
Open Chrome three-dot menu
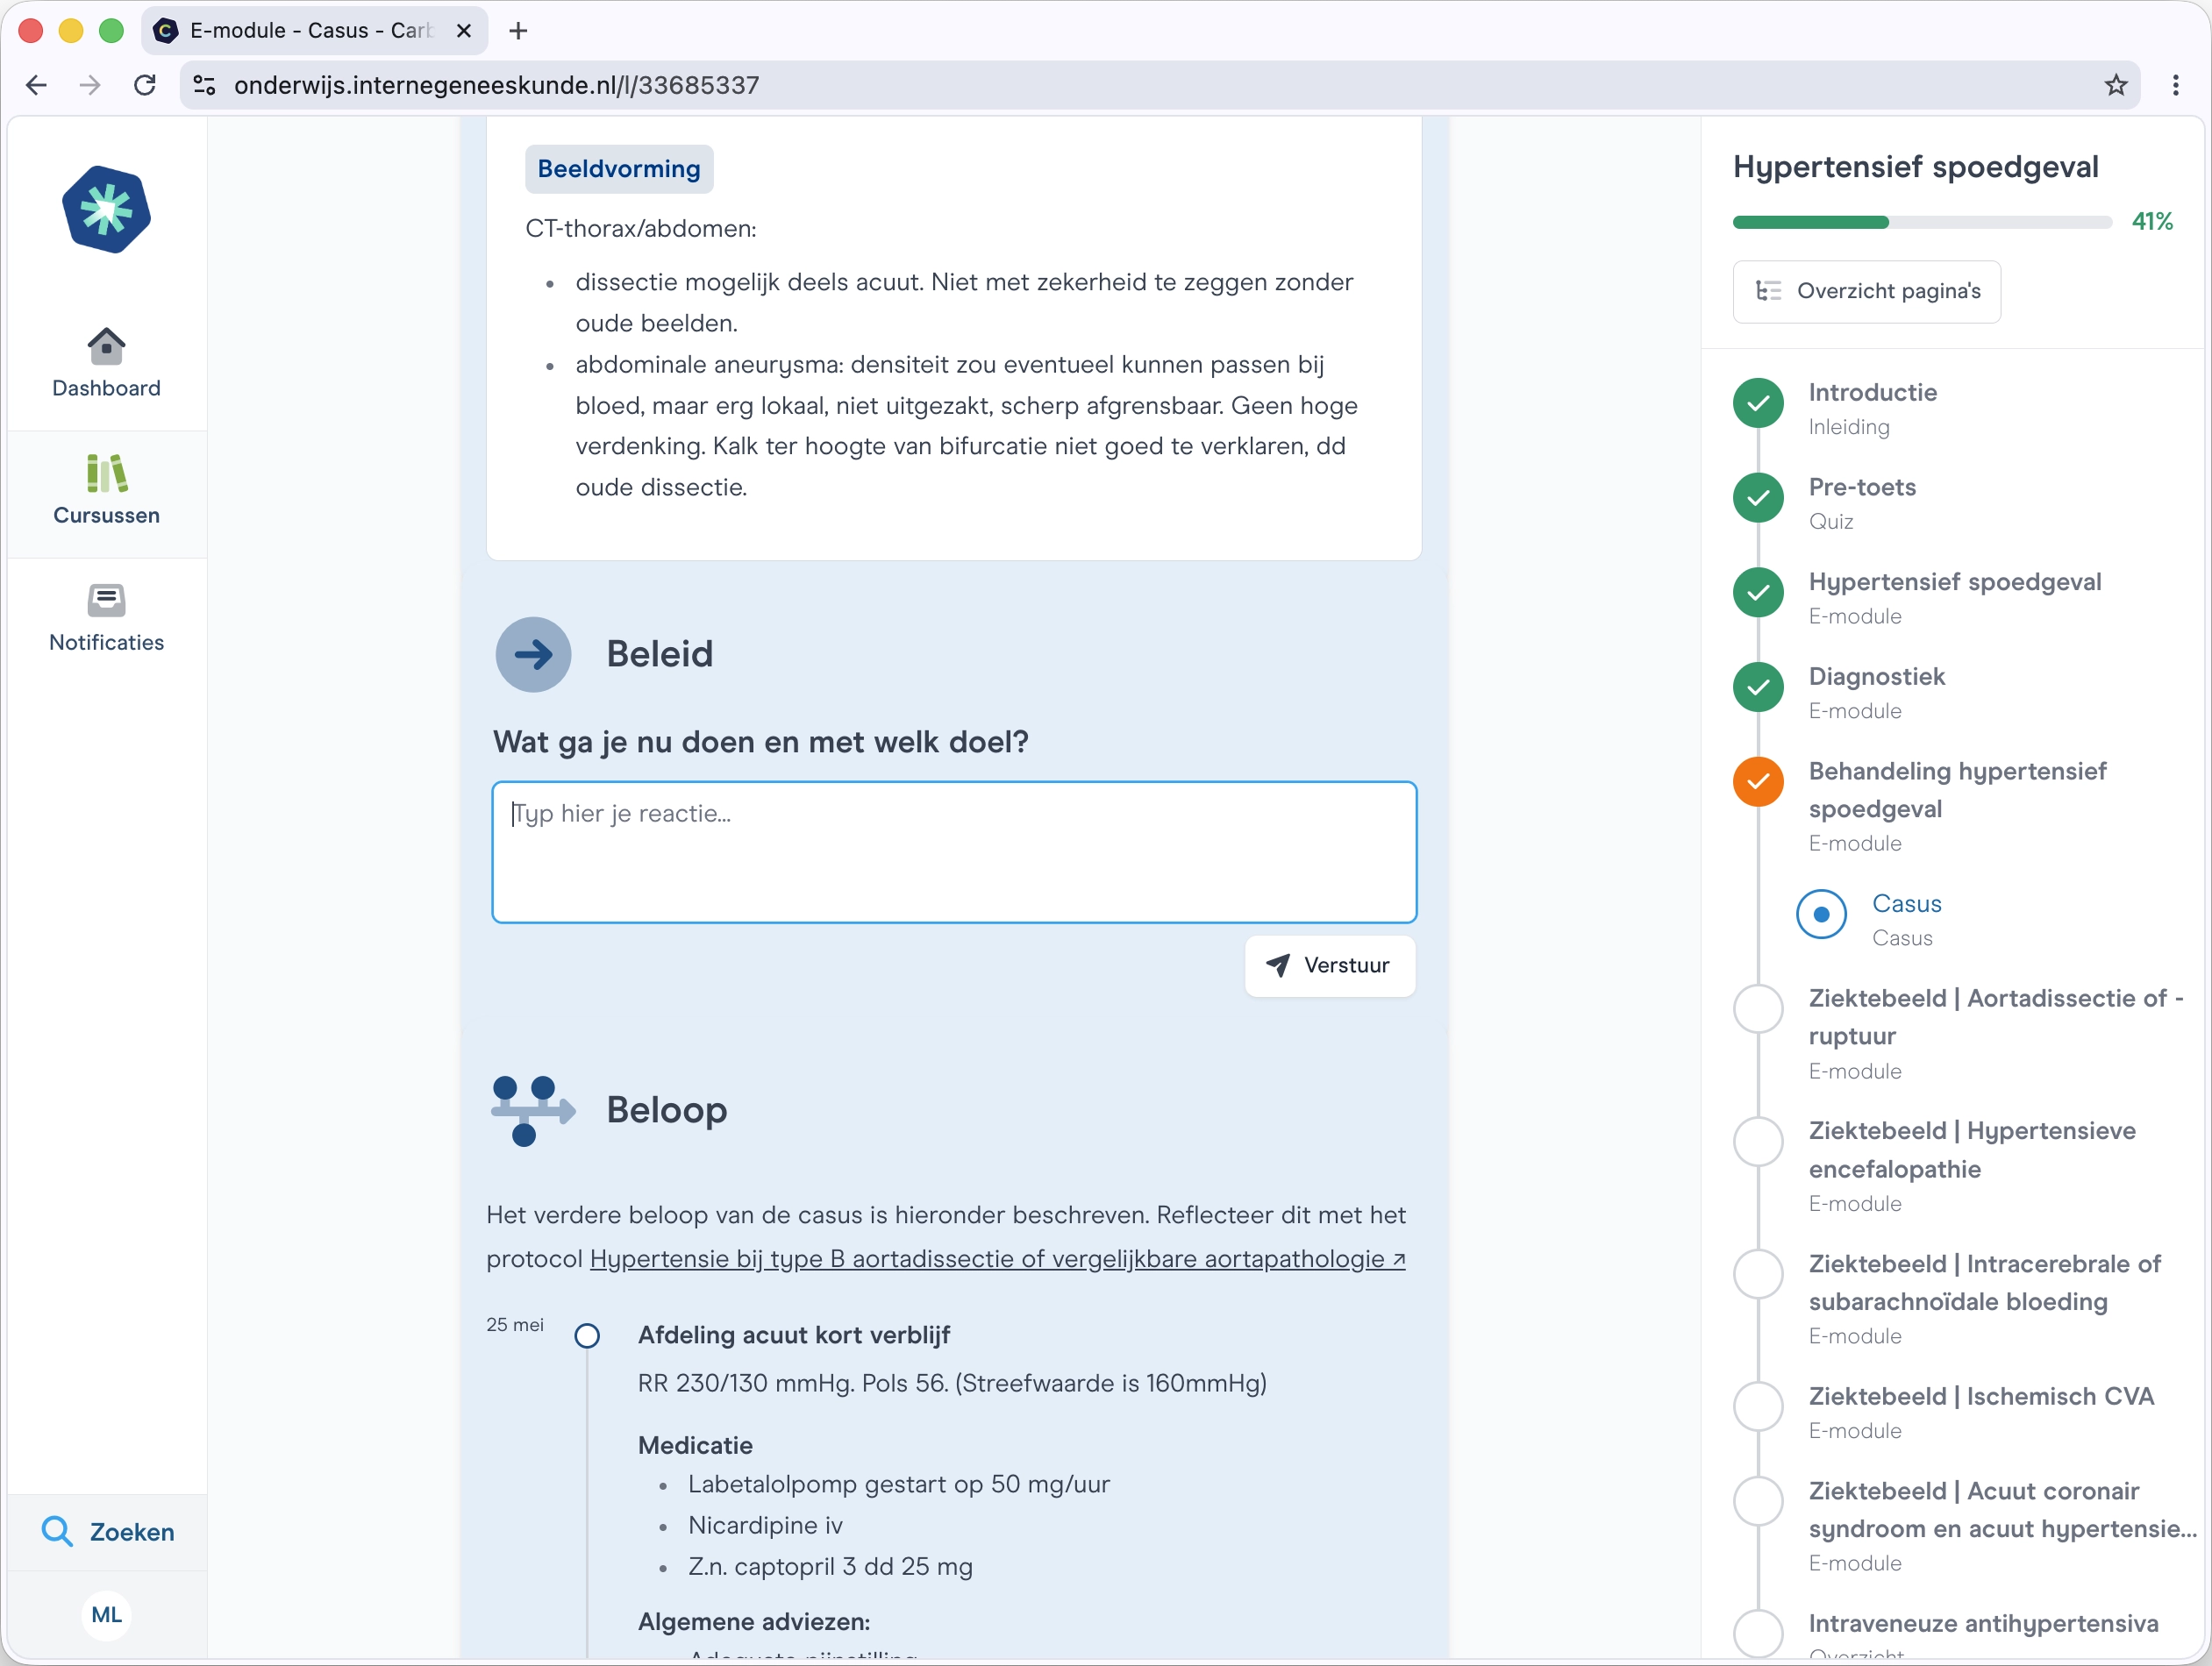(x=2176, y=85)
